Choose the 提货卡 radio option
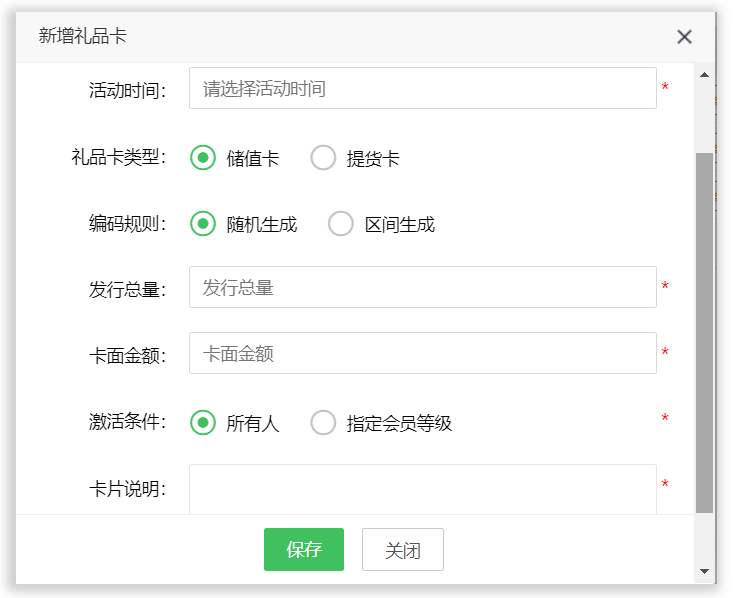Screen dimensions: 733x598 [323, 158]
